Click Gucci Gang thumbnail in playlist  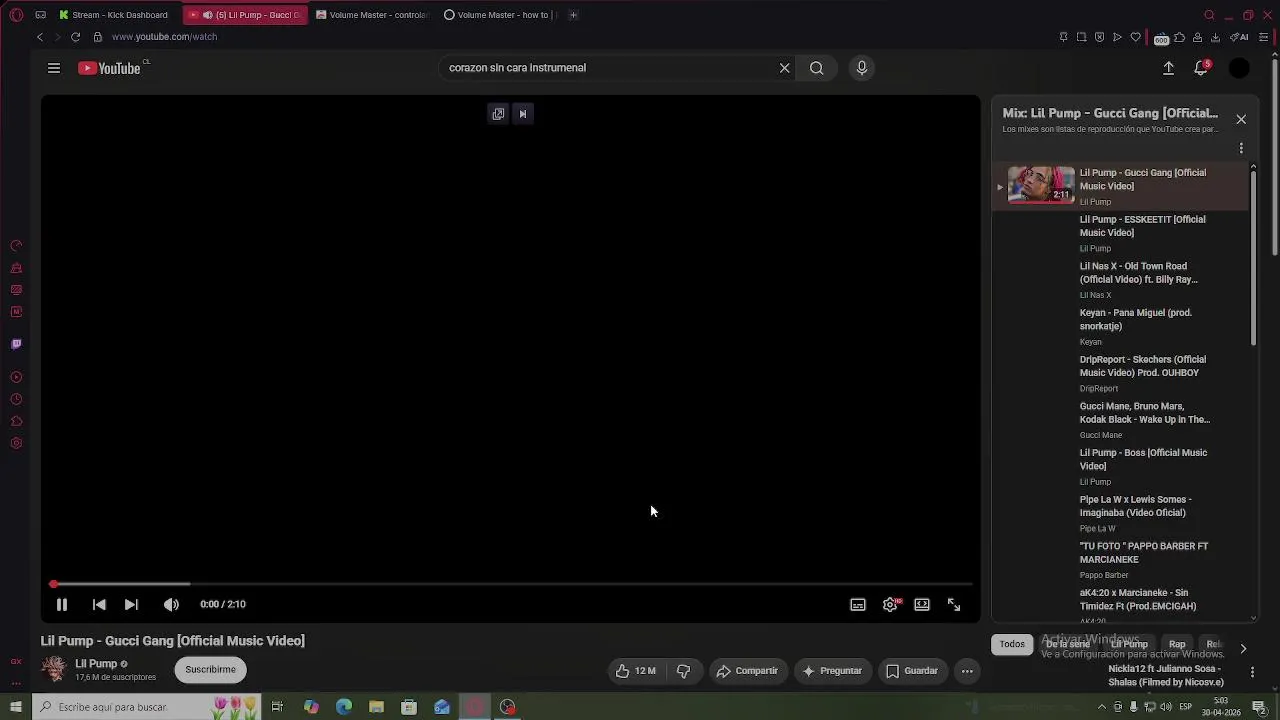tap(1041, 185)
